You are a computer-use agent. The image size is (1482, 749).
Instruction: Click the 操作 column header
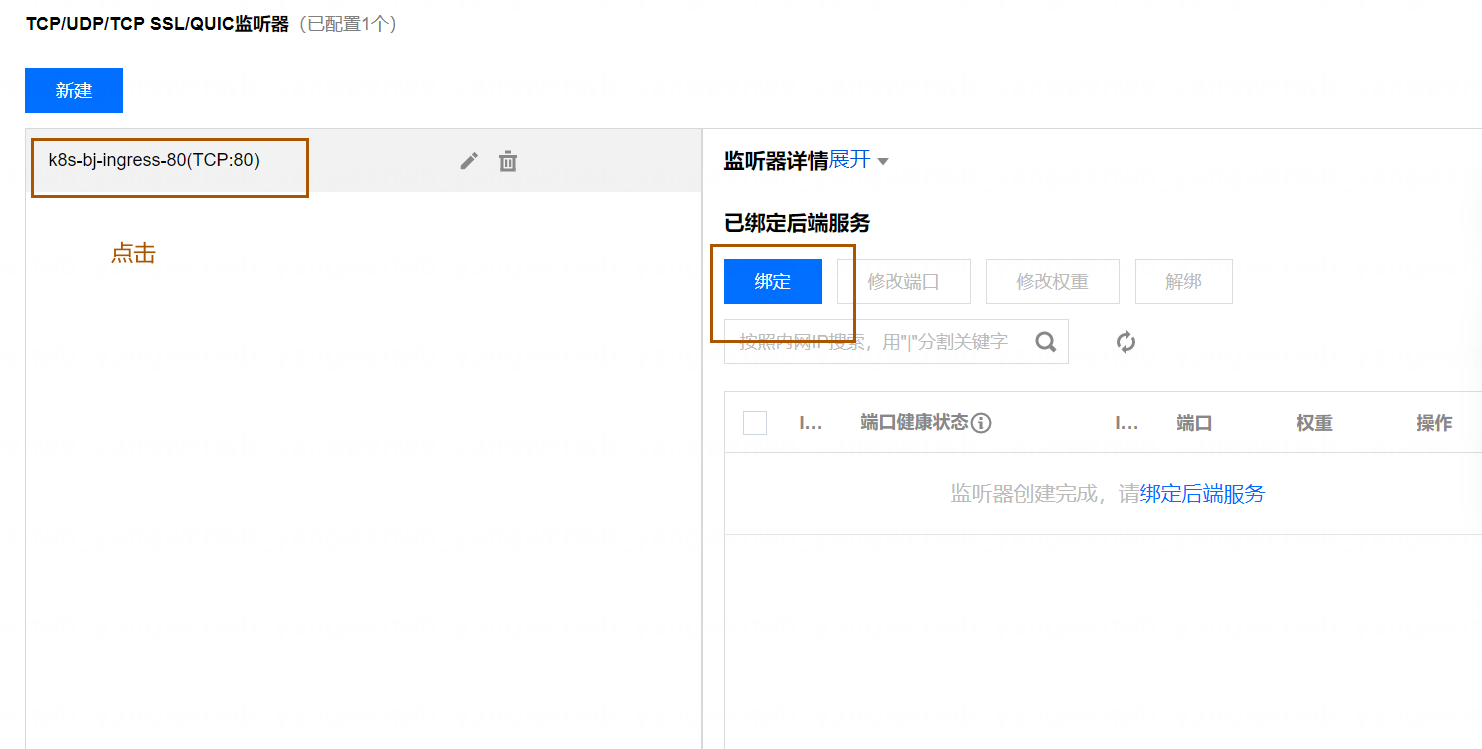pos(1434,423)
